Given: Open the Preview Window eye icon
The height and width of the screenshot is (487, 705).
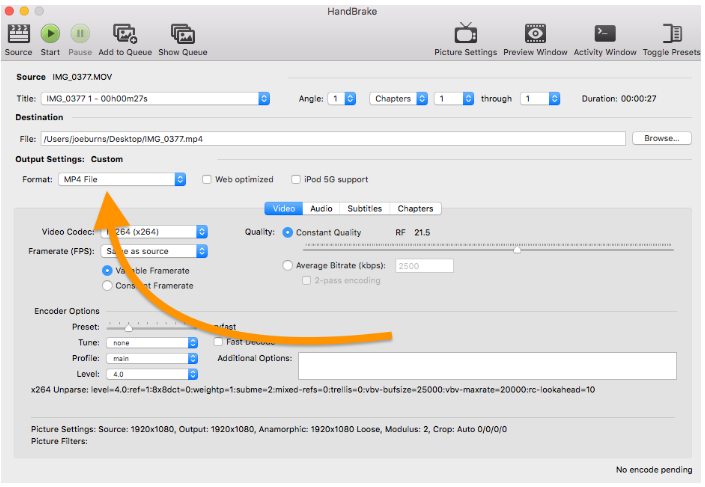Looking at the screenshot, I should point(535,34).
